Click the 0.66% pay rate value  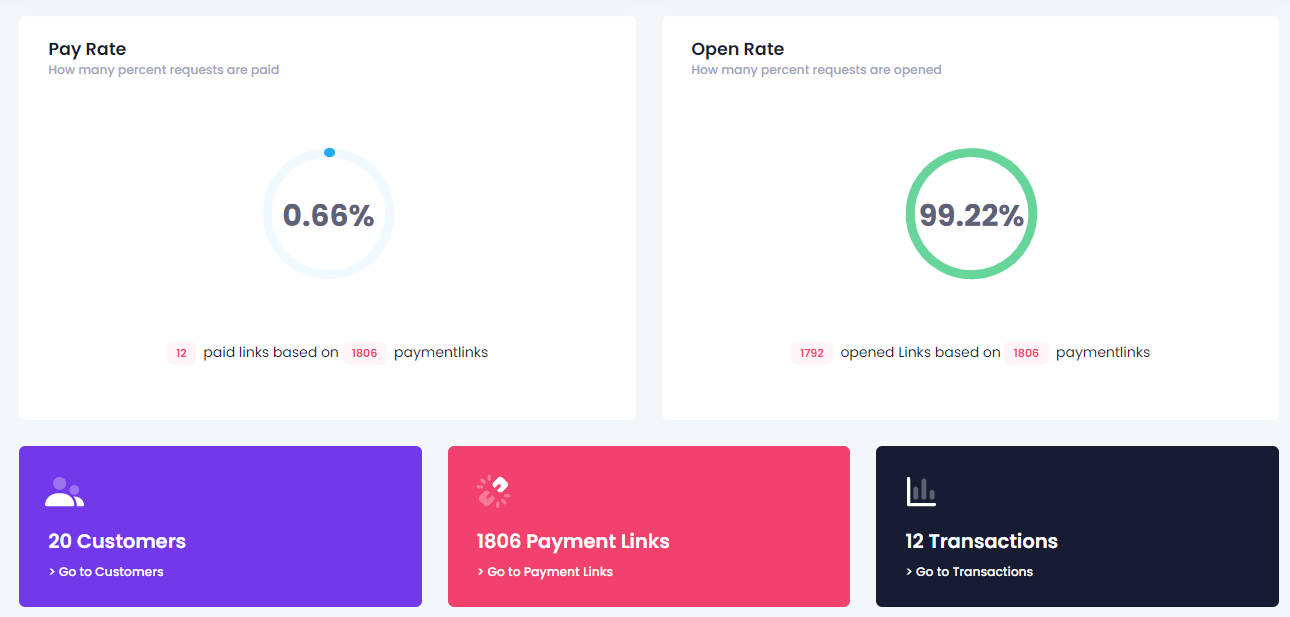[x=328, y=215]
